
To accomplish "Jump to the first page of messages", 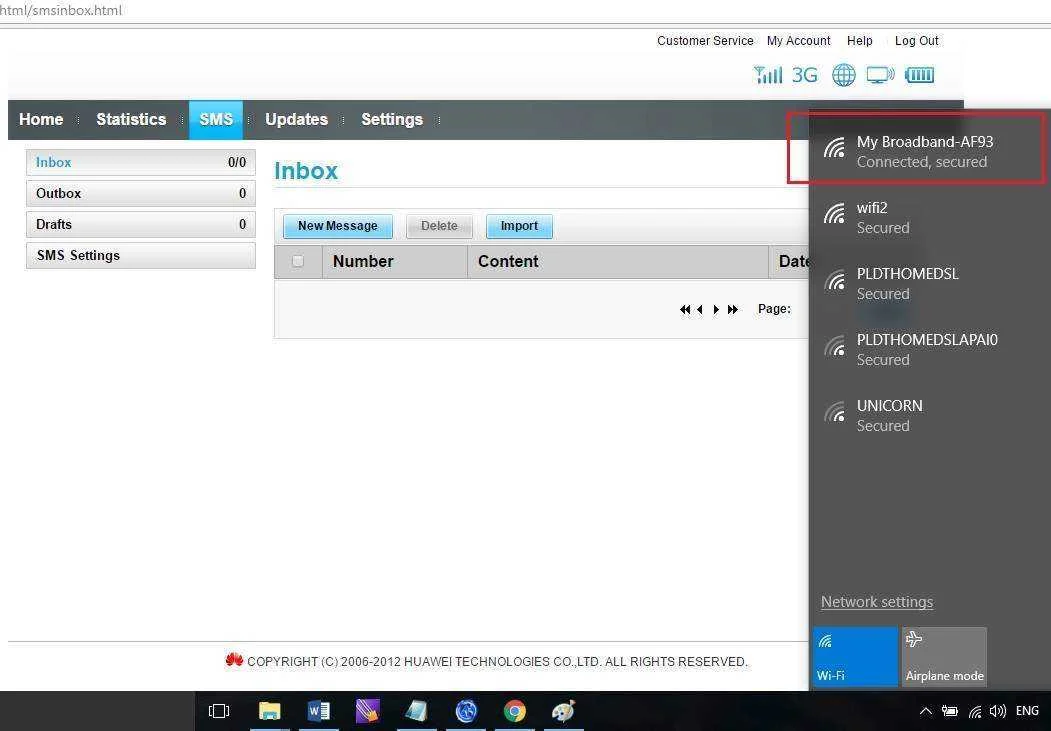I will coord(684,310).
